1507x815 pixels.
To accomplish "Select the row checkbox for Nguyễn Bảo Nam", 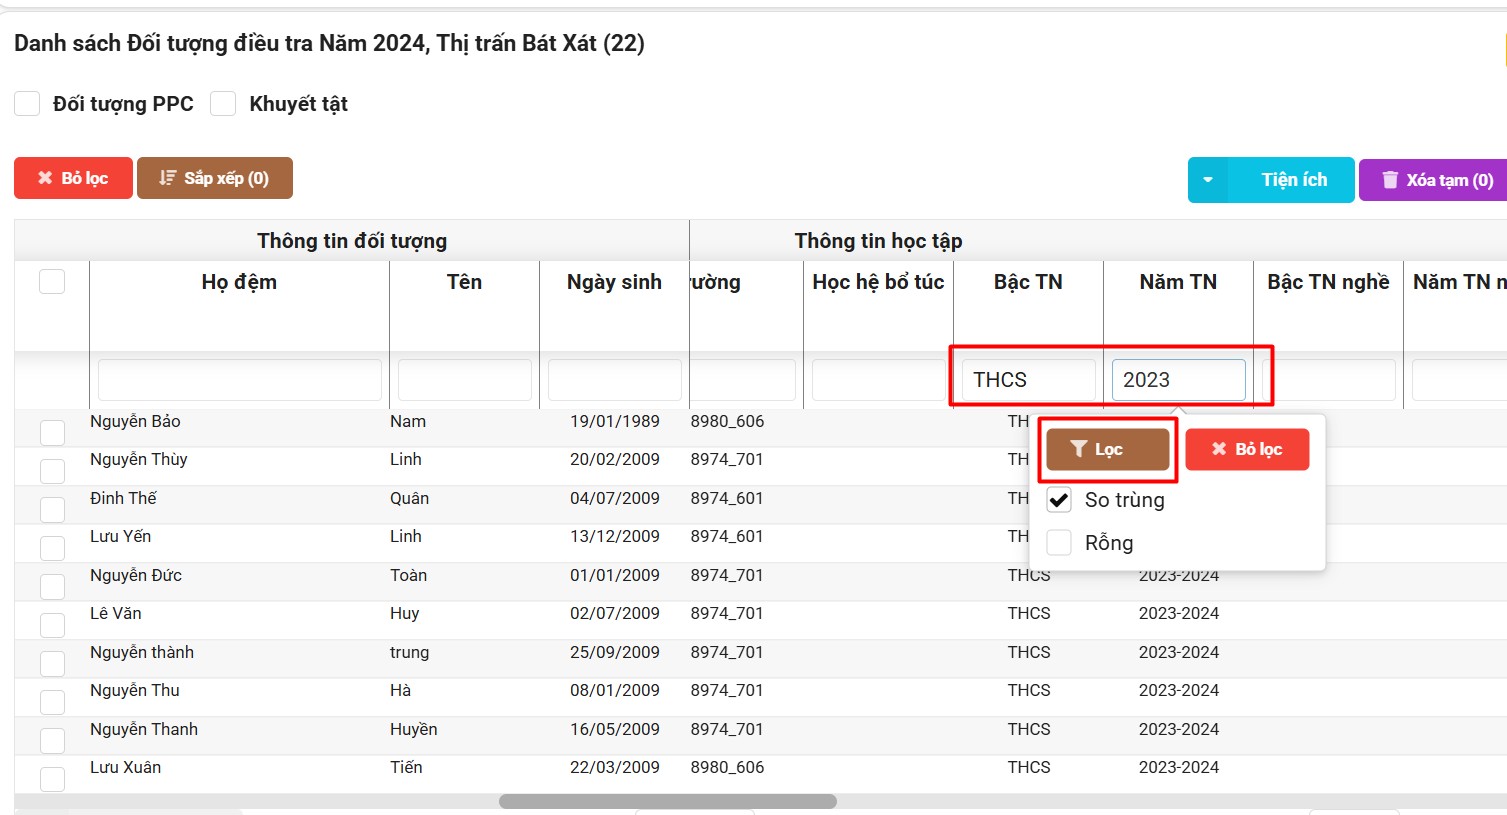I will tap(52, 433).
